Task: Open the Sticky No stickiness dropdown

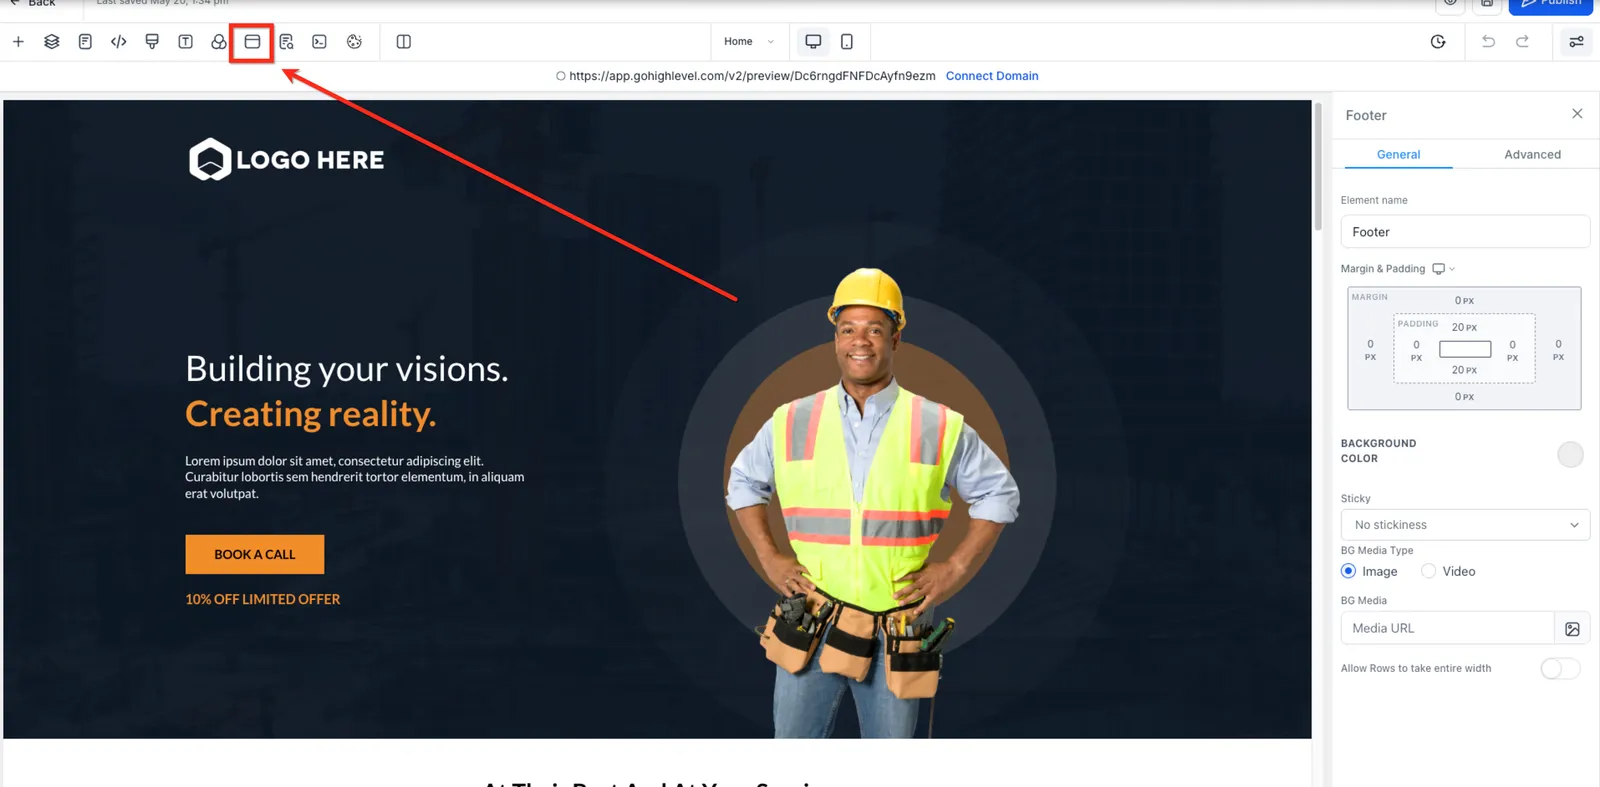Action: [1465, 525]
